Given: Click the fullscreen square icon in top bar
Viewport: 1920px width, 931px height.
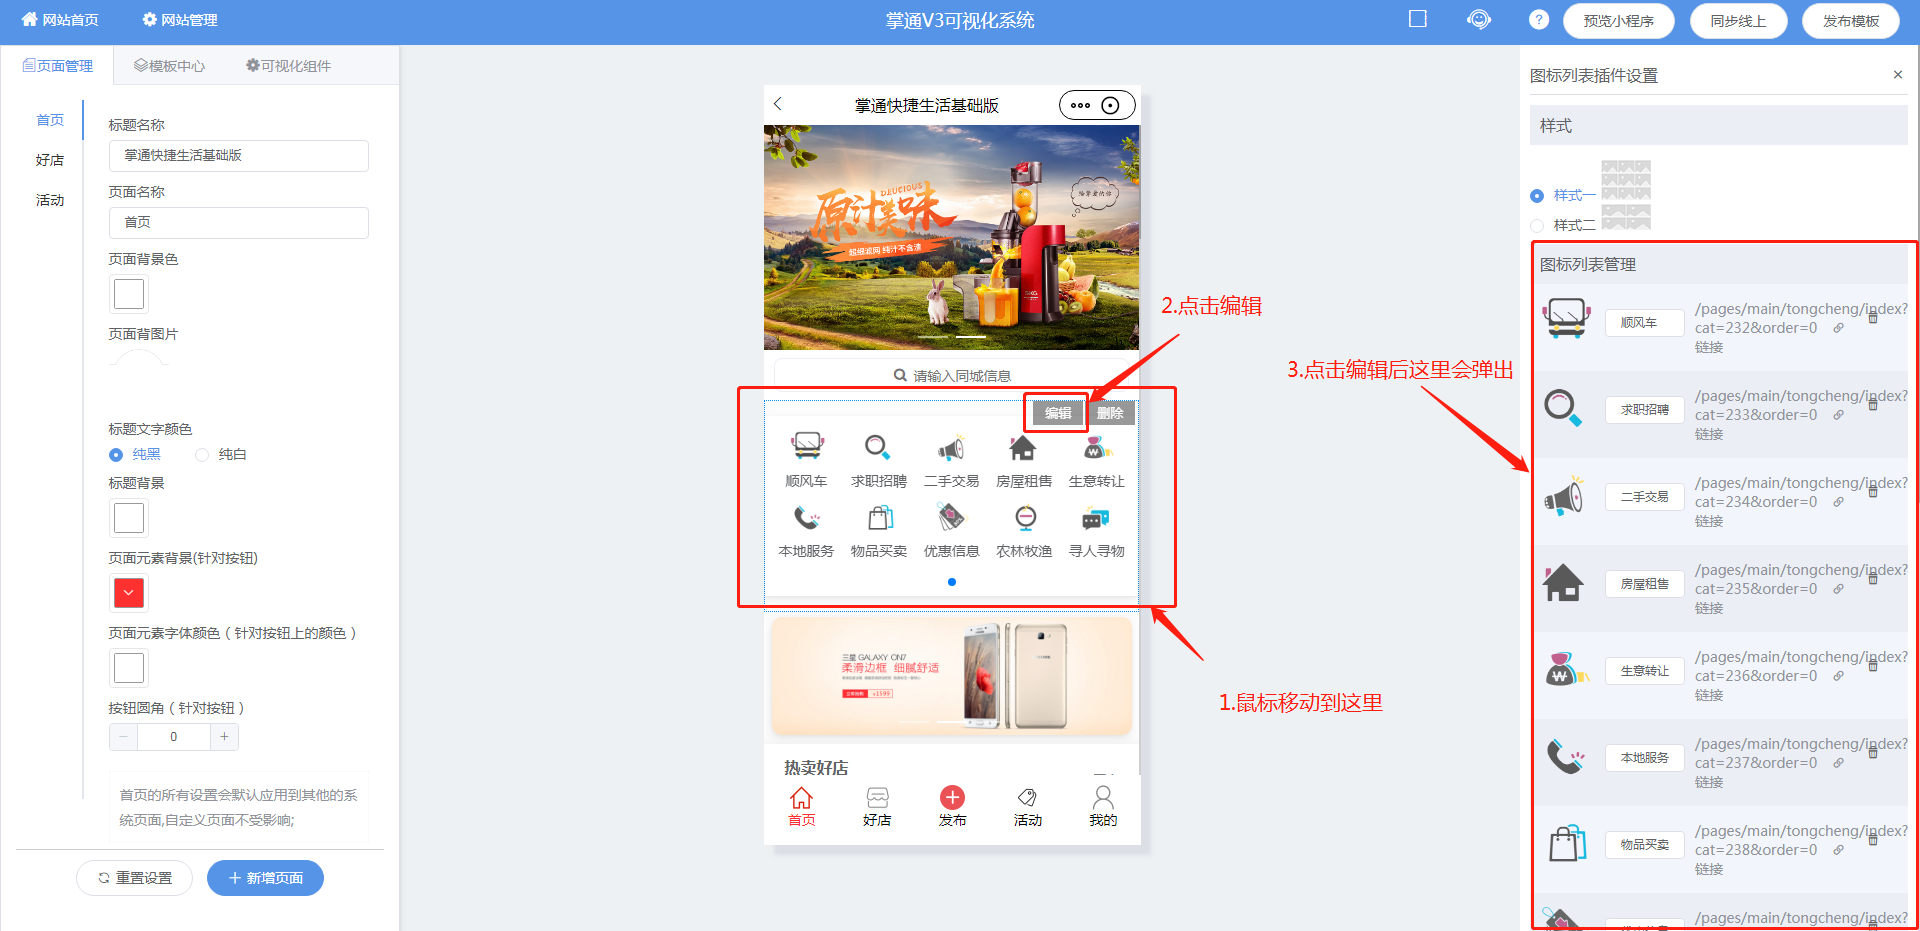Looking at the screenshot, I should (x=1417, y=19).
